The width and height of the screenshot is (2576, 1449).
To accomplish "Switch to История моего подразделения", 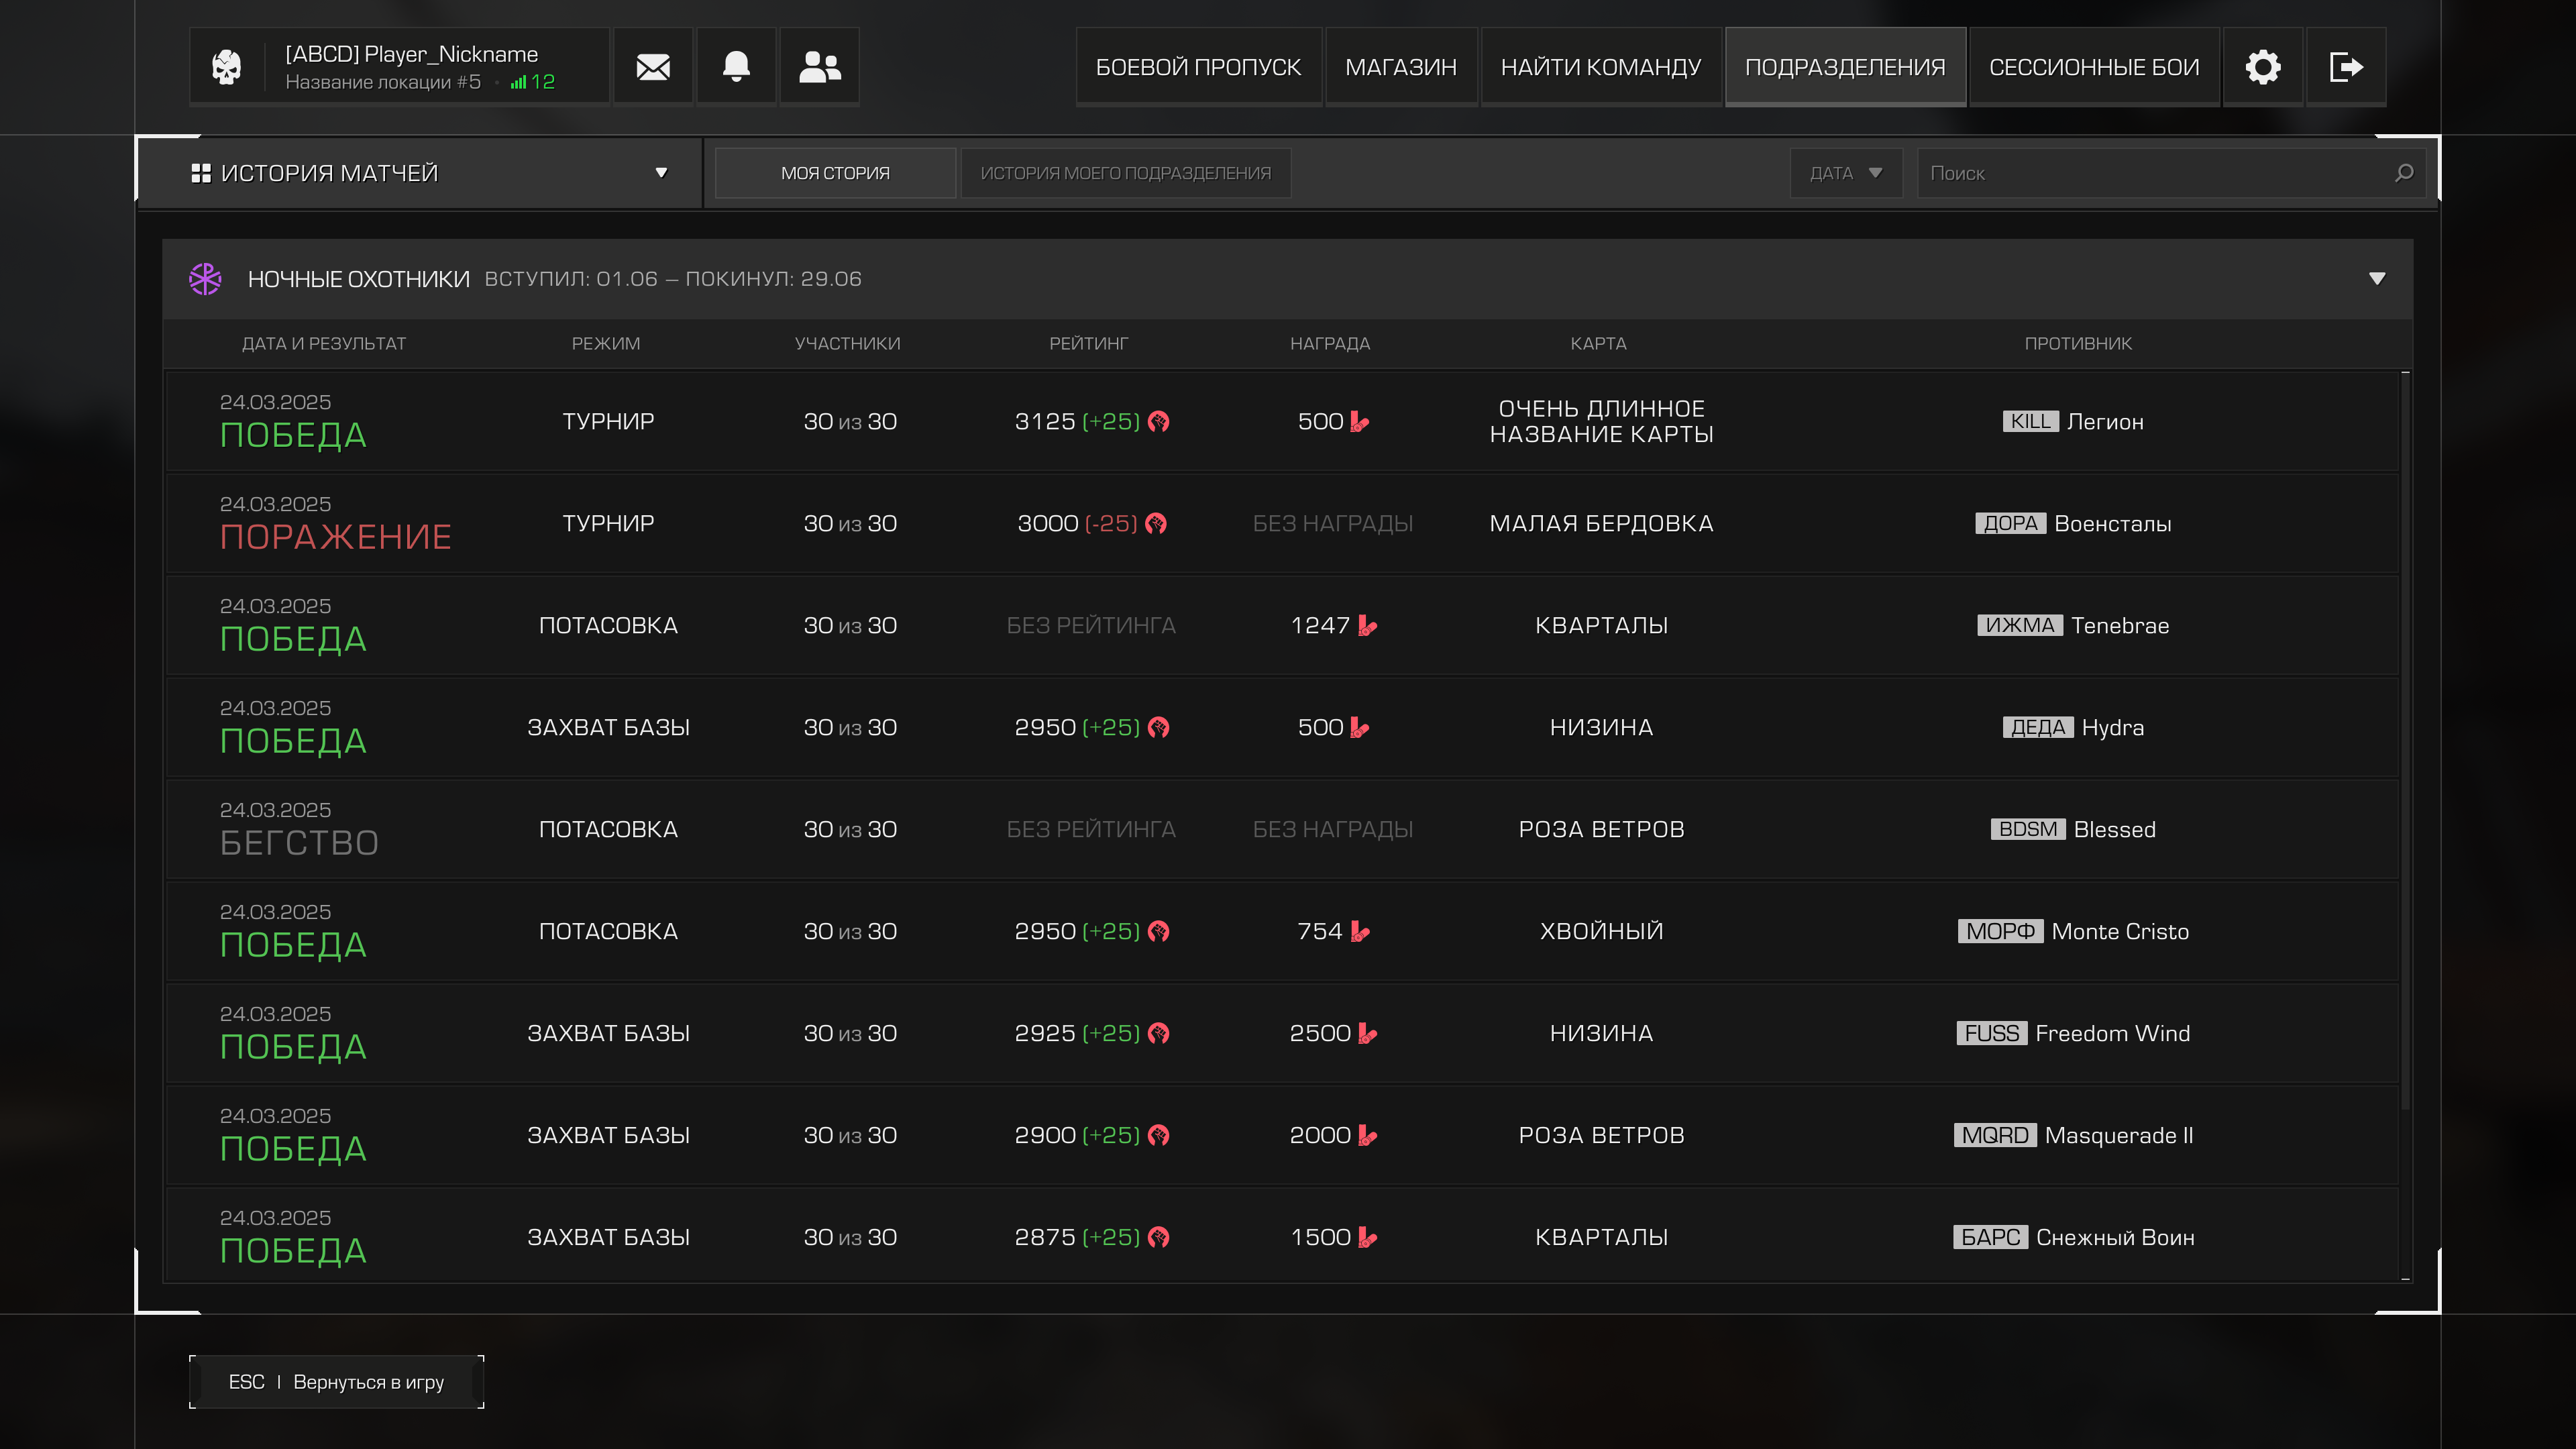I will point(1125,173).
